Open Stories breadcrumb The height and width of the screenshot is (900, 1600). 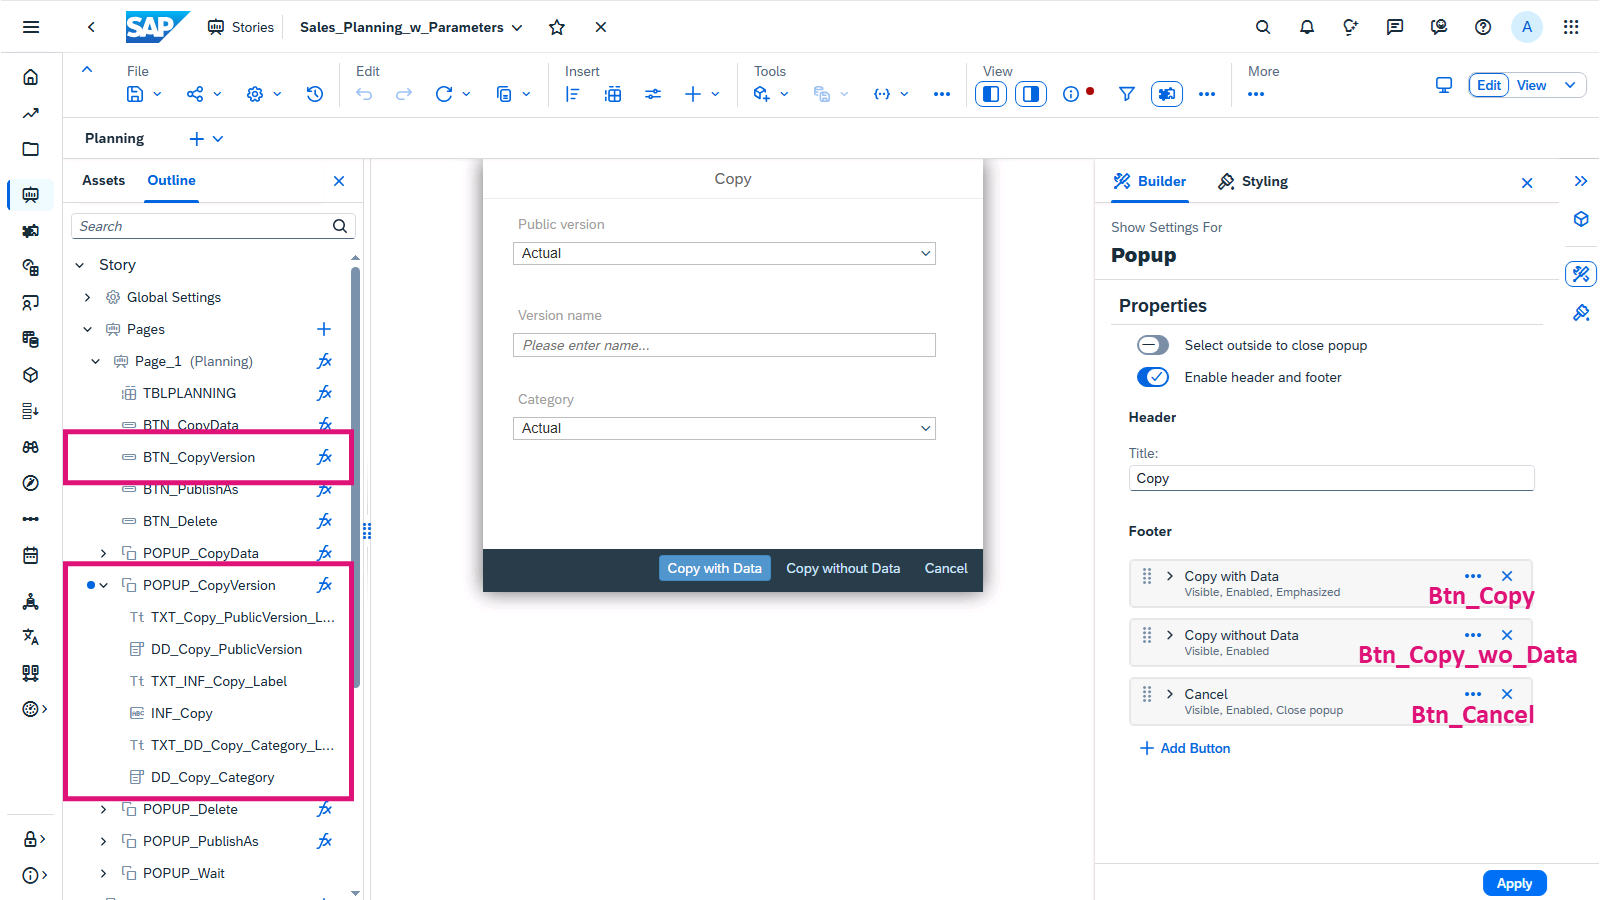240,27
